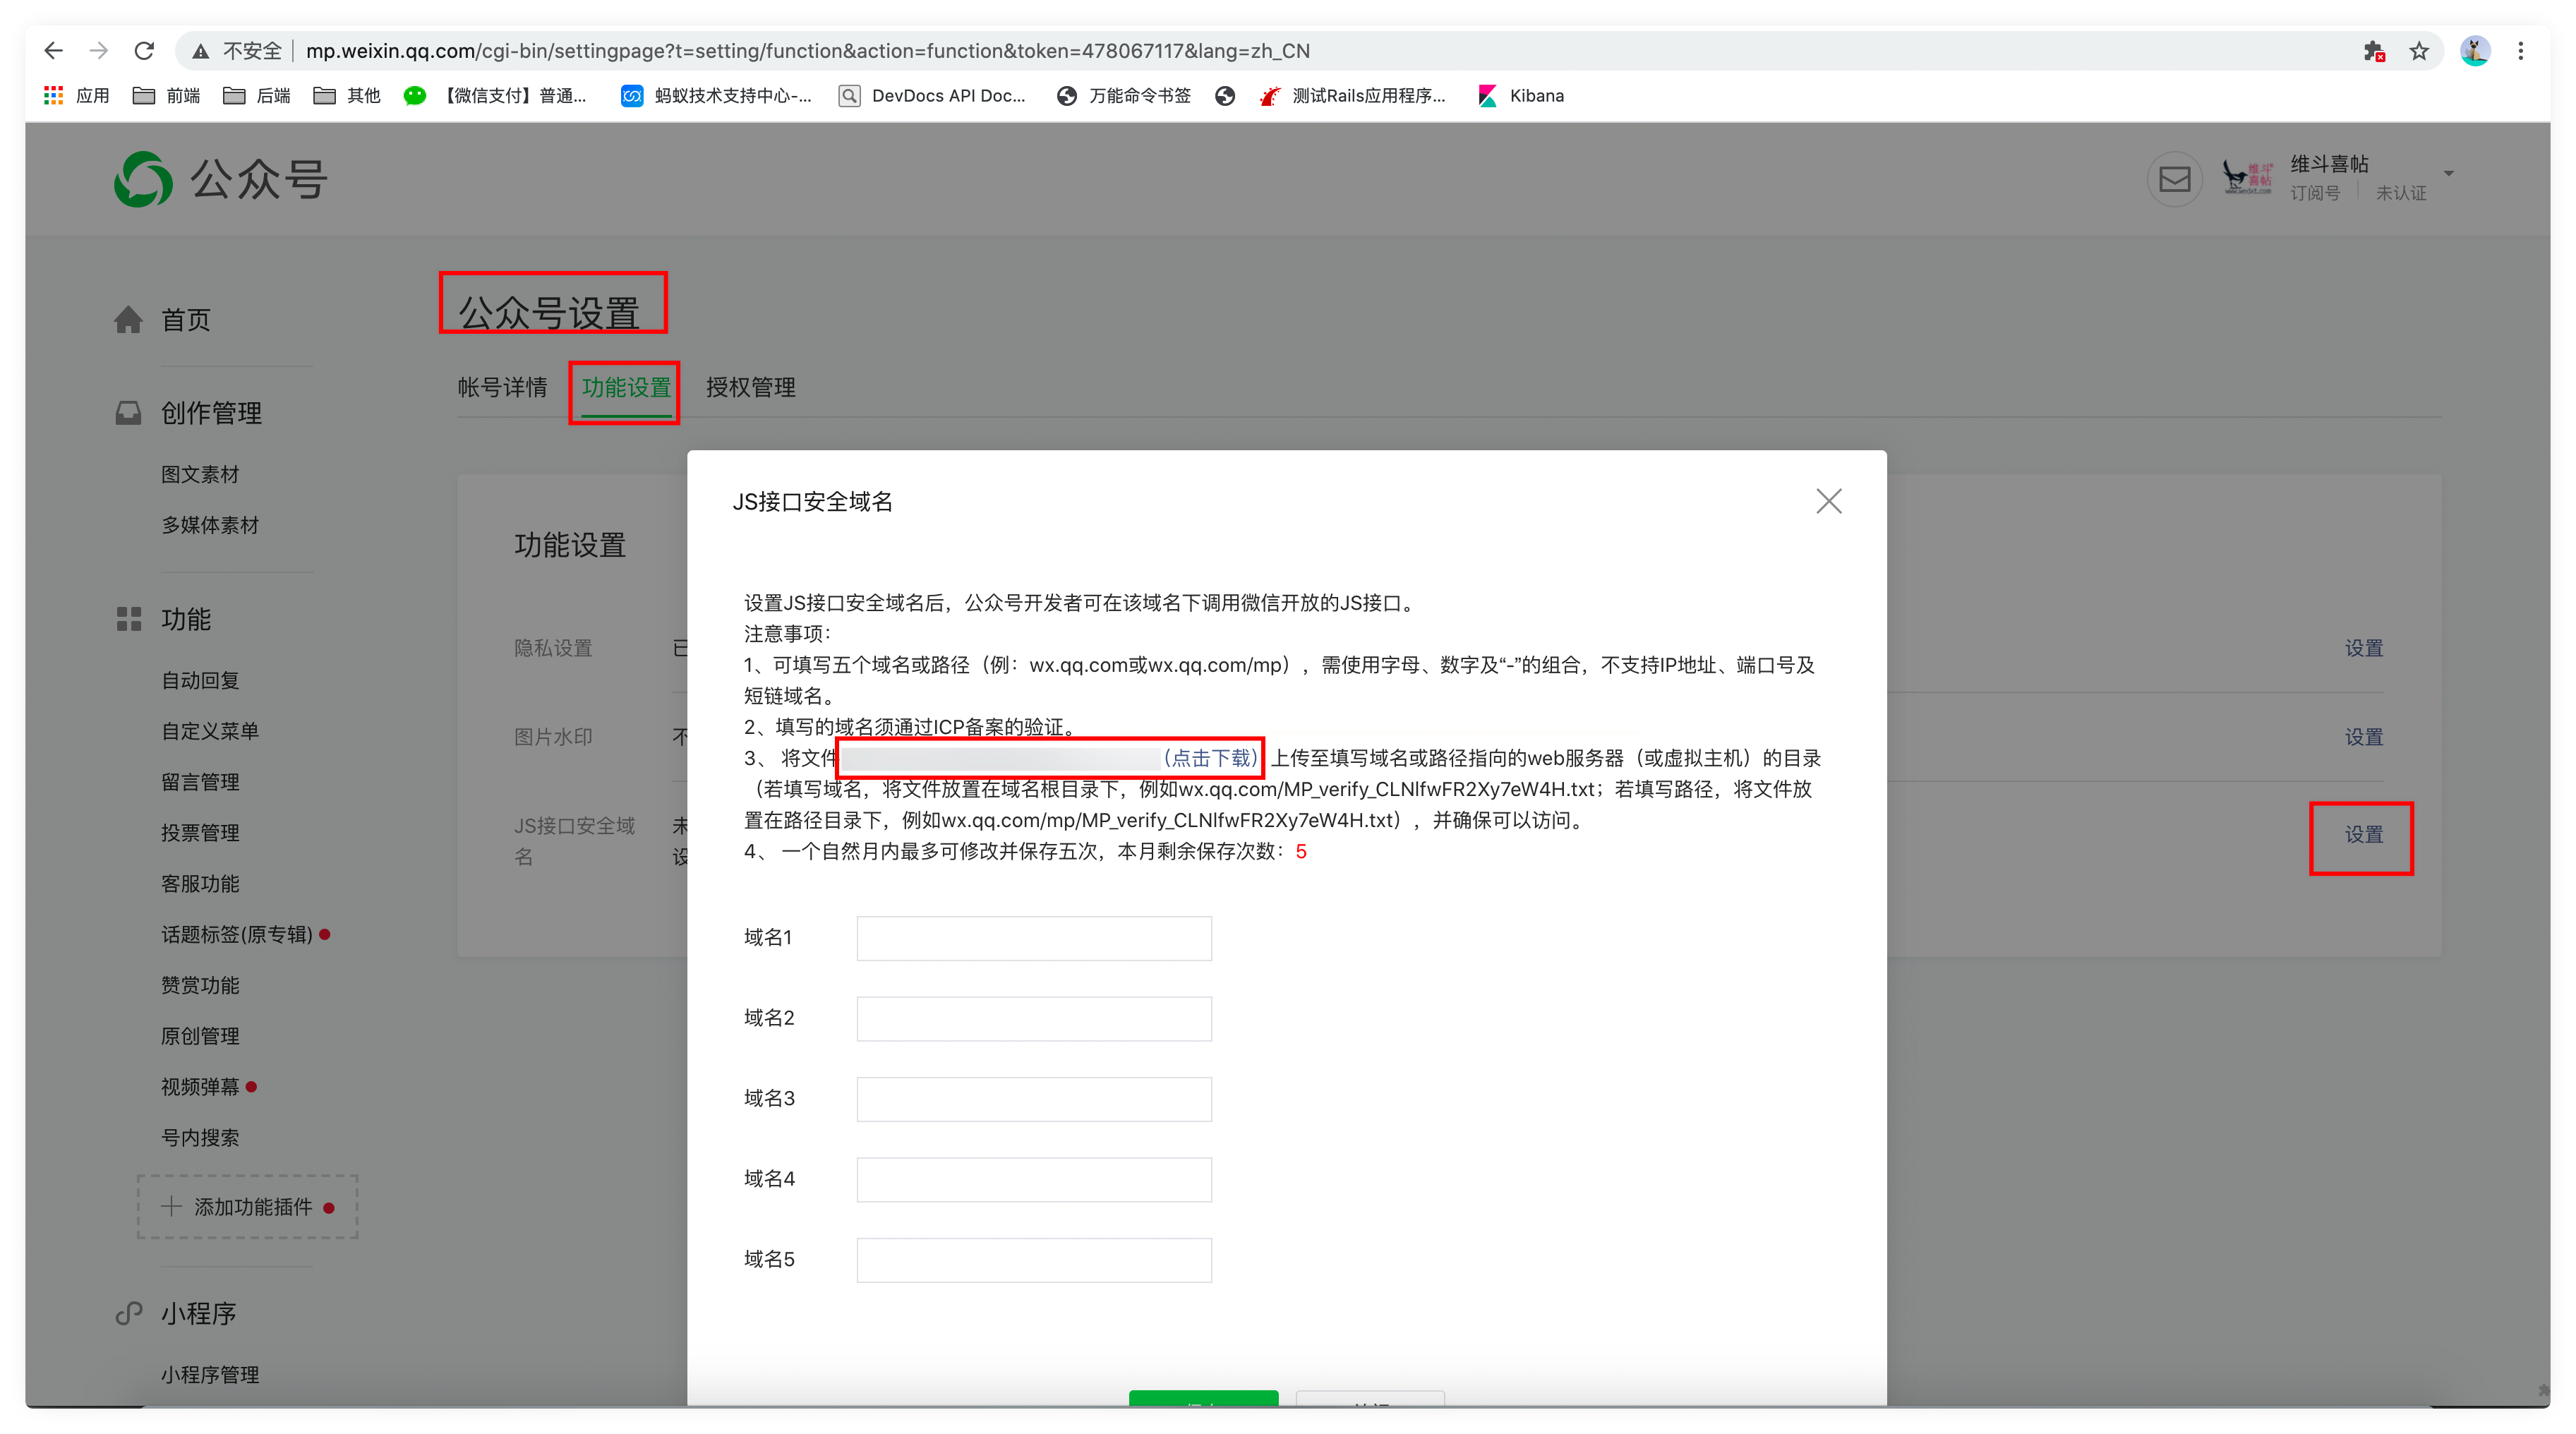Open 视频弹幕 in sidebar
This screenshot has width=2576, height=1434.
coord(200,1087)
